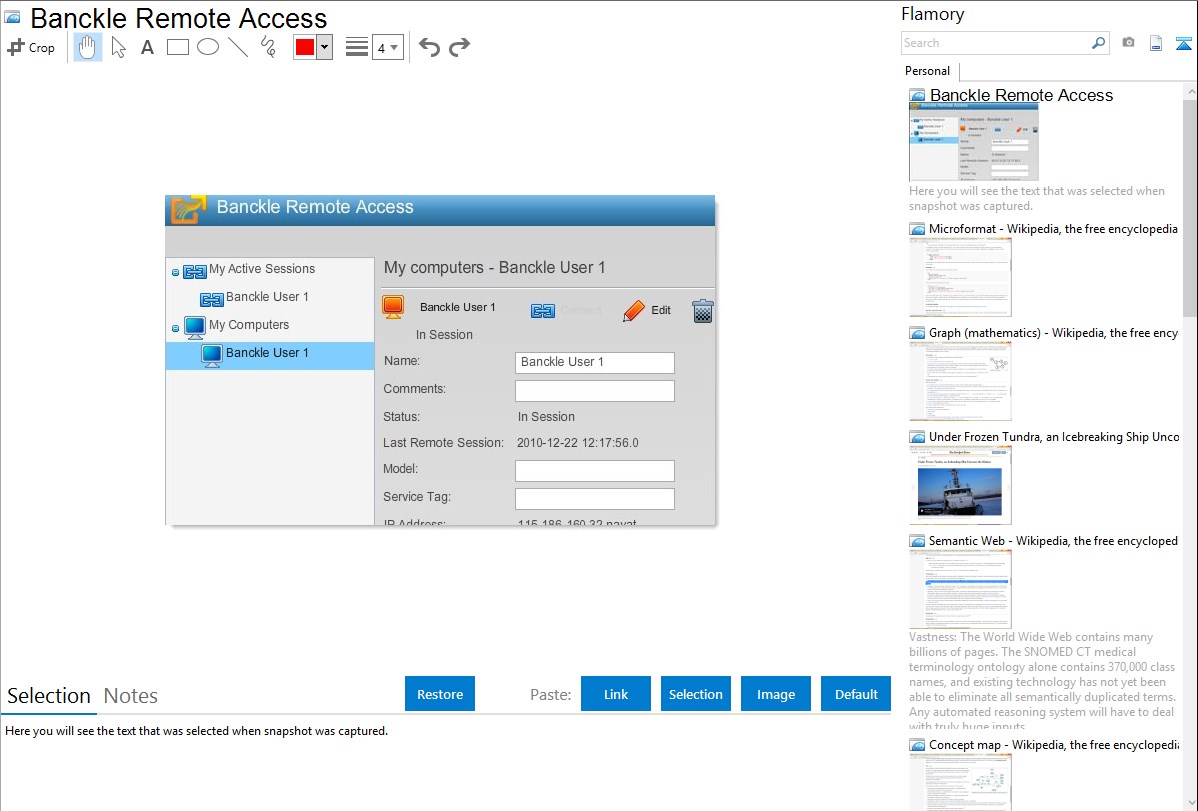Select the My Computers tree item
This screenshot has height=811, width=1198.
(x=249, y=325)
